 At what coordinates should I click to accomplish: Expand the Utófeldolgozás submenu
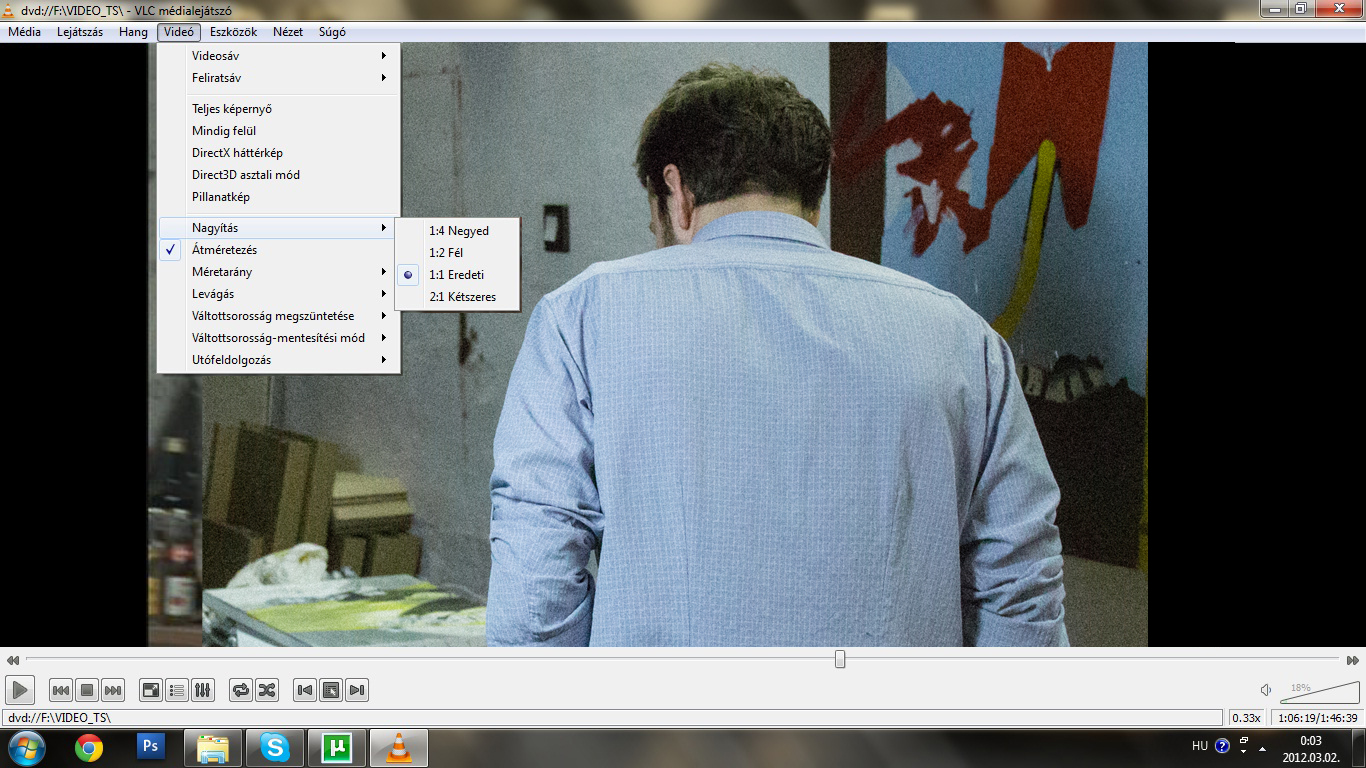279,360
